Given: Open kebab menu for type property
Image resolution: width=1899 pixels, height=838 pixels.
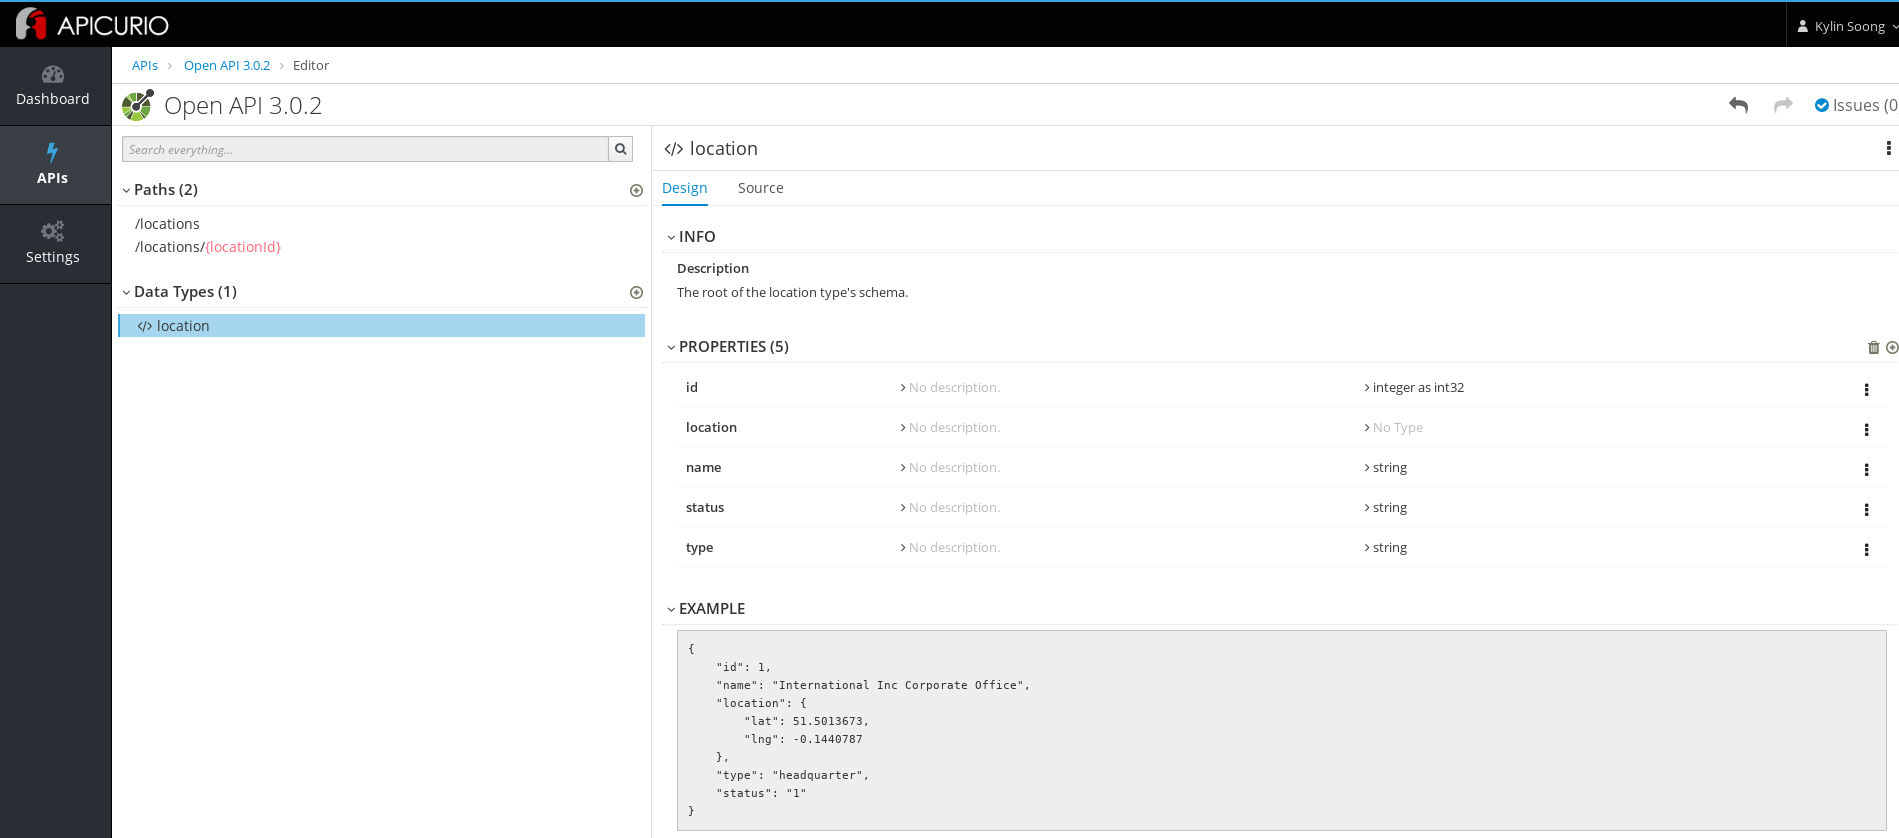Looking at the screenshot, I should point(1866,549).
